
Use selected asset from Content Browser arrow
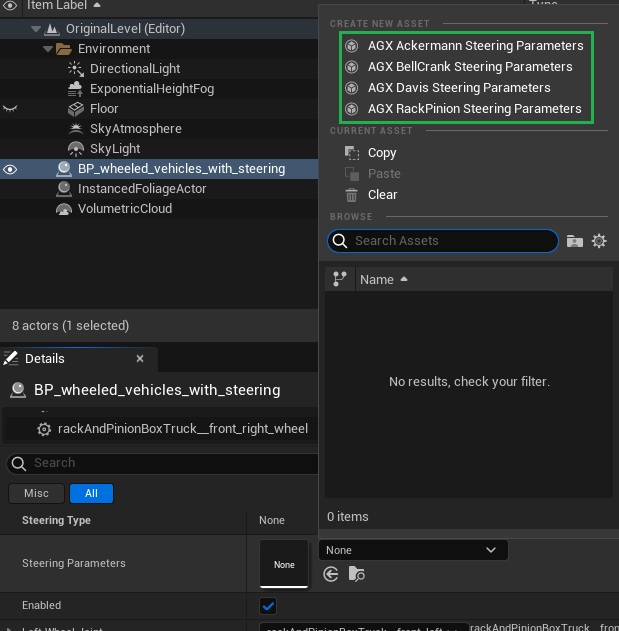click(x=331, y=574)
